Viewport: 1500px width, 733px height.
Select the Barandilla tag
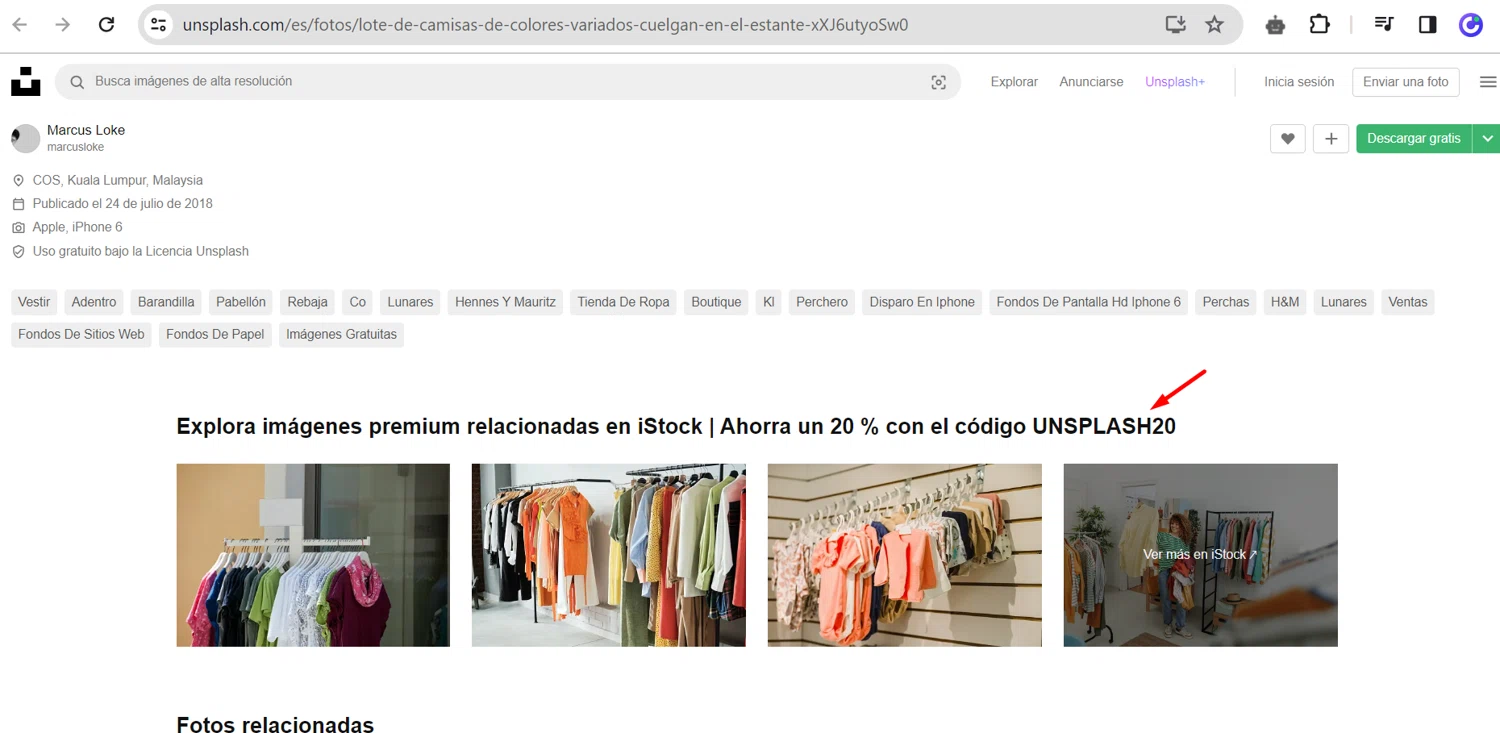pyautogui.click(x=166, y=302)
